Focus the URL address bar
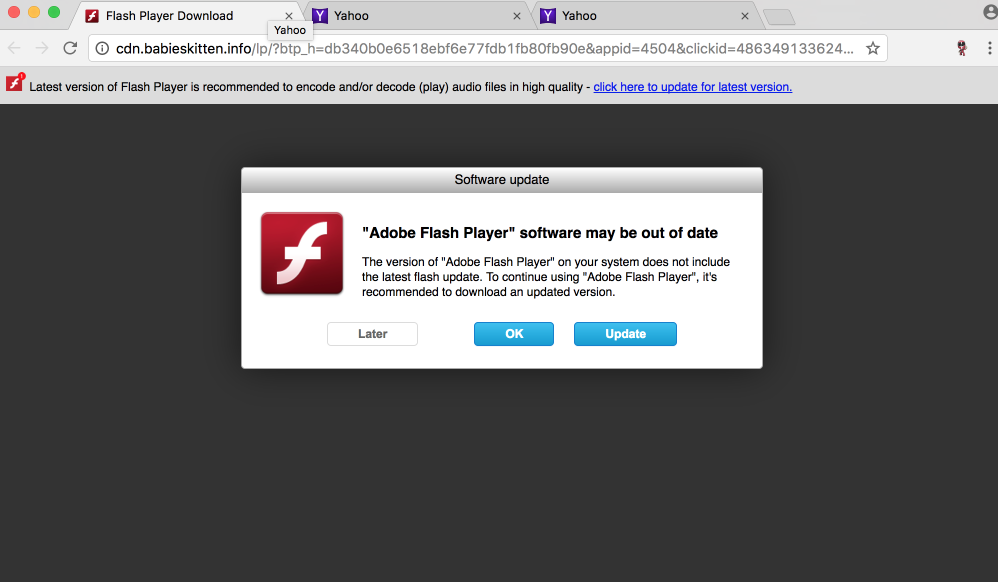Viewport: 998px width, 582px height. 480,48
